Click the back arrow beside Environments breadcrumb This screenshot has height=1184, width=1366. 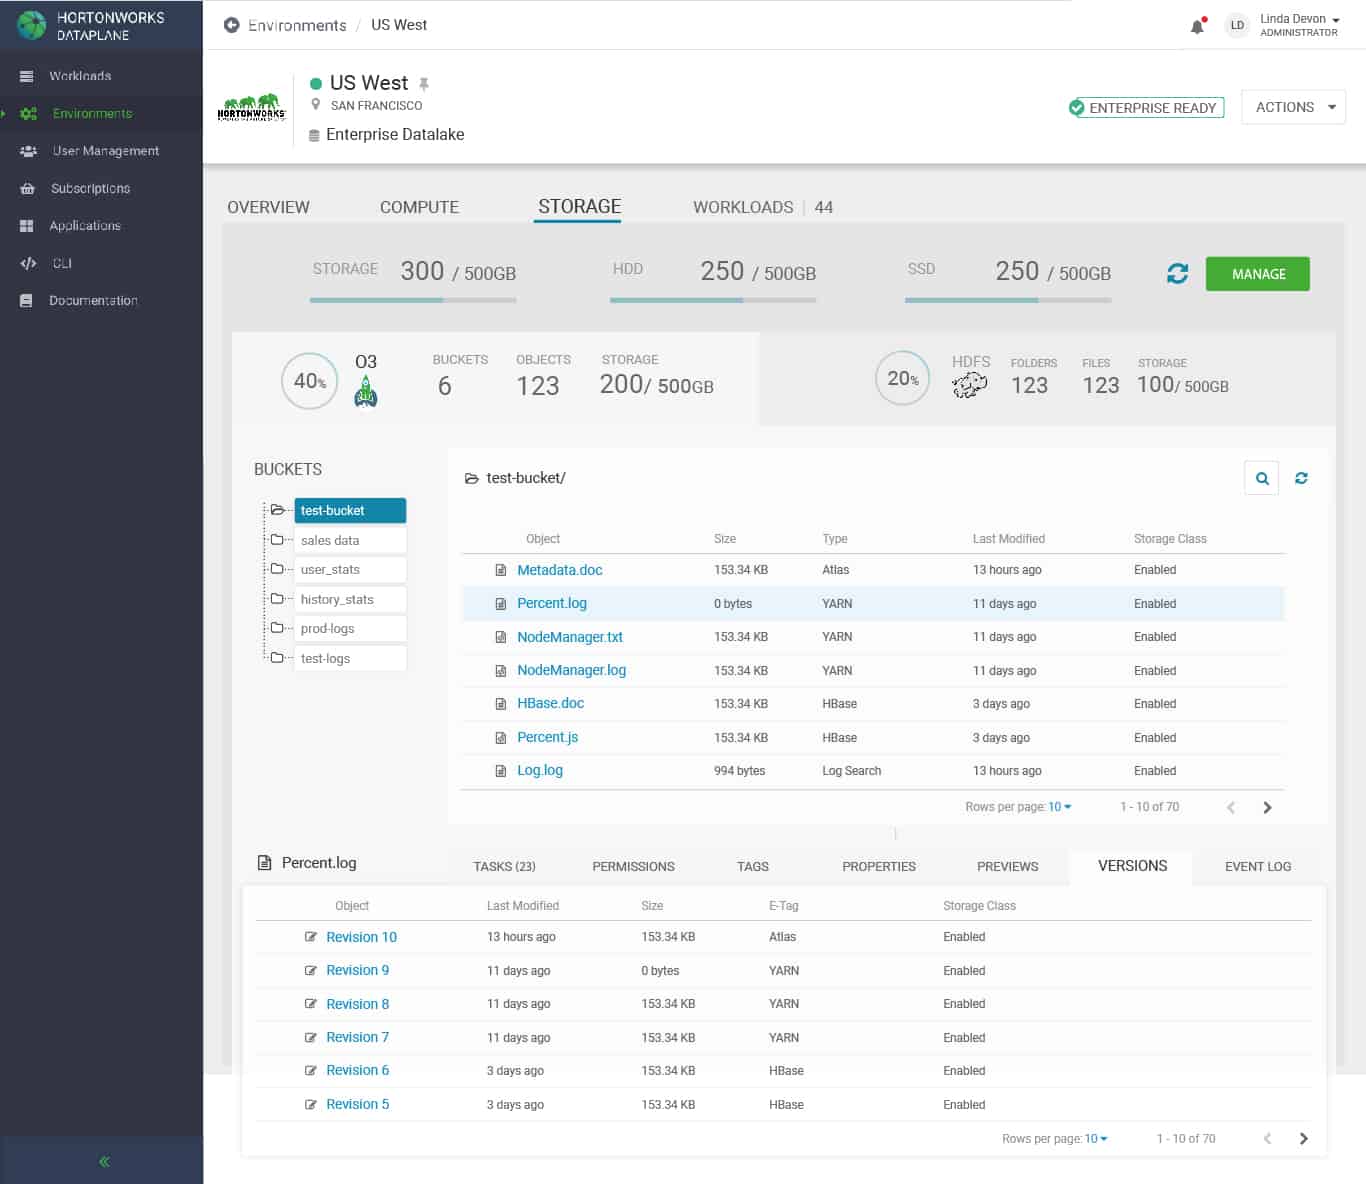point(231,25)
